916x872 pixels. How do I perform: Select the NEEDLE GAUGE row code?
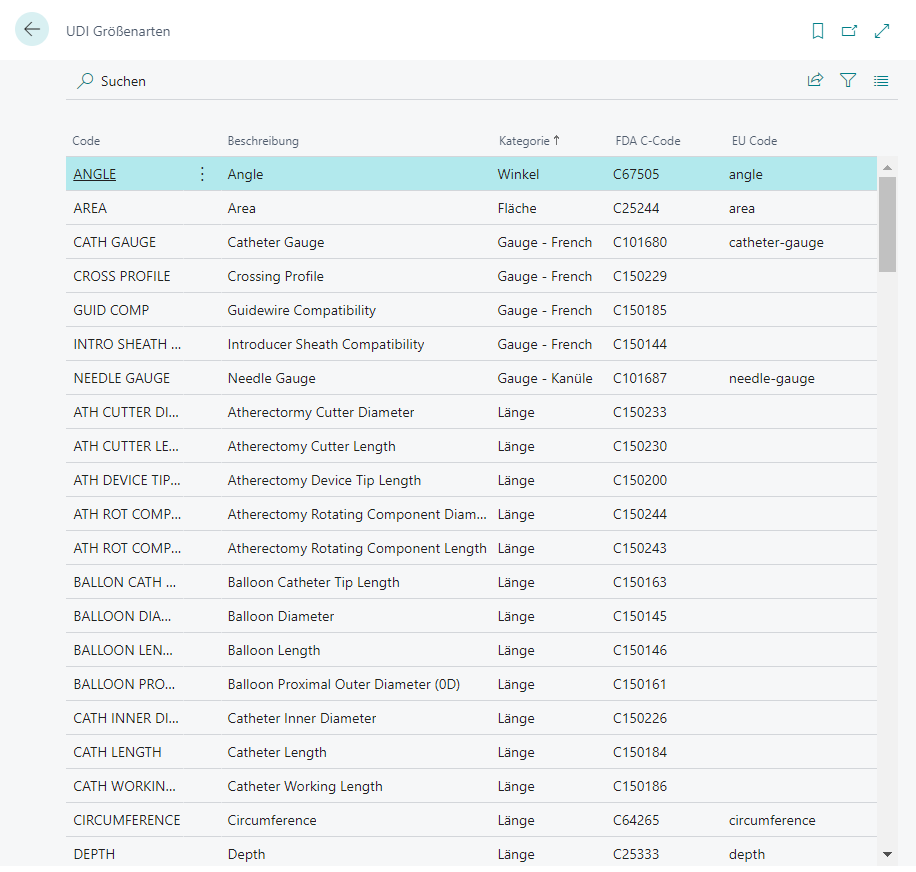click(x=122, y=378)
